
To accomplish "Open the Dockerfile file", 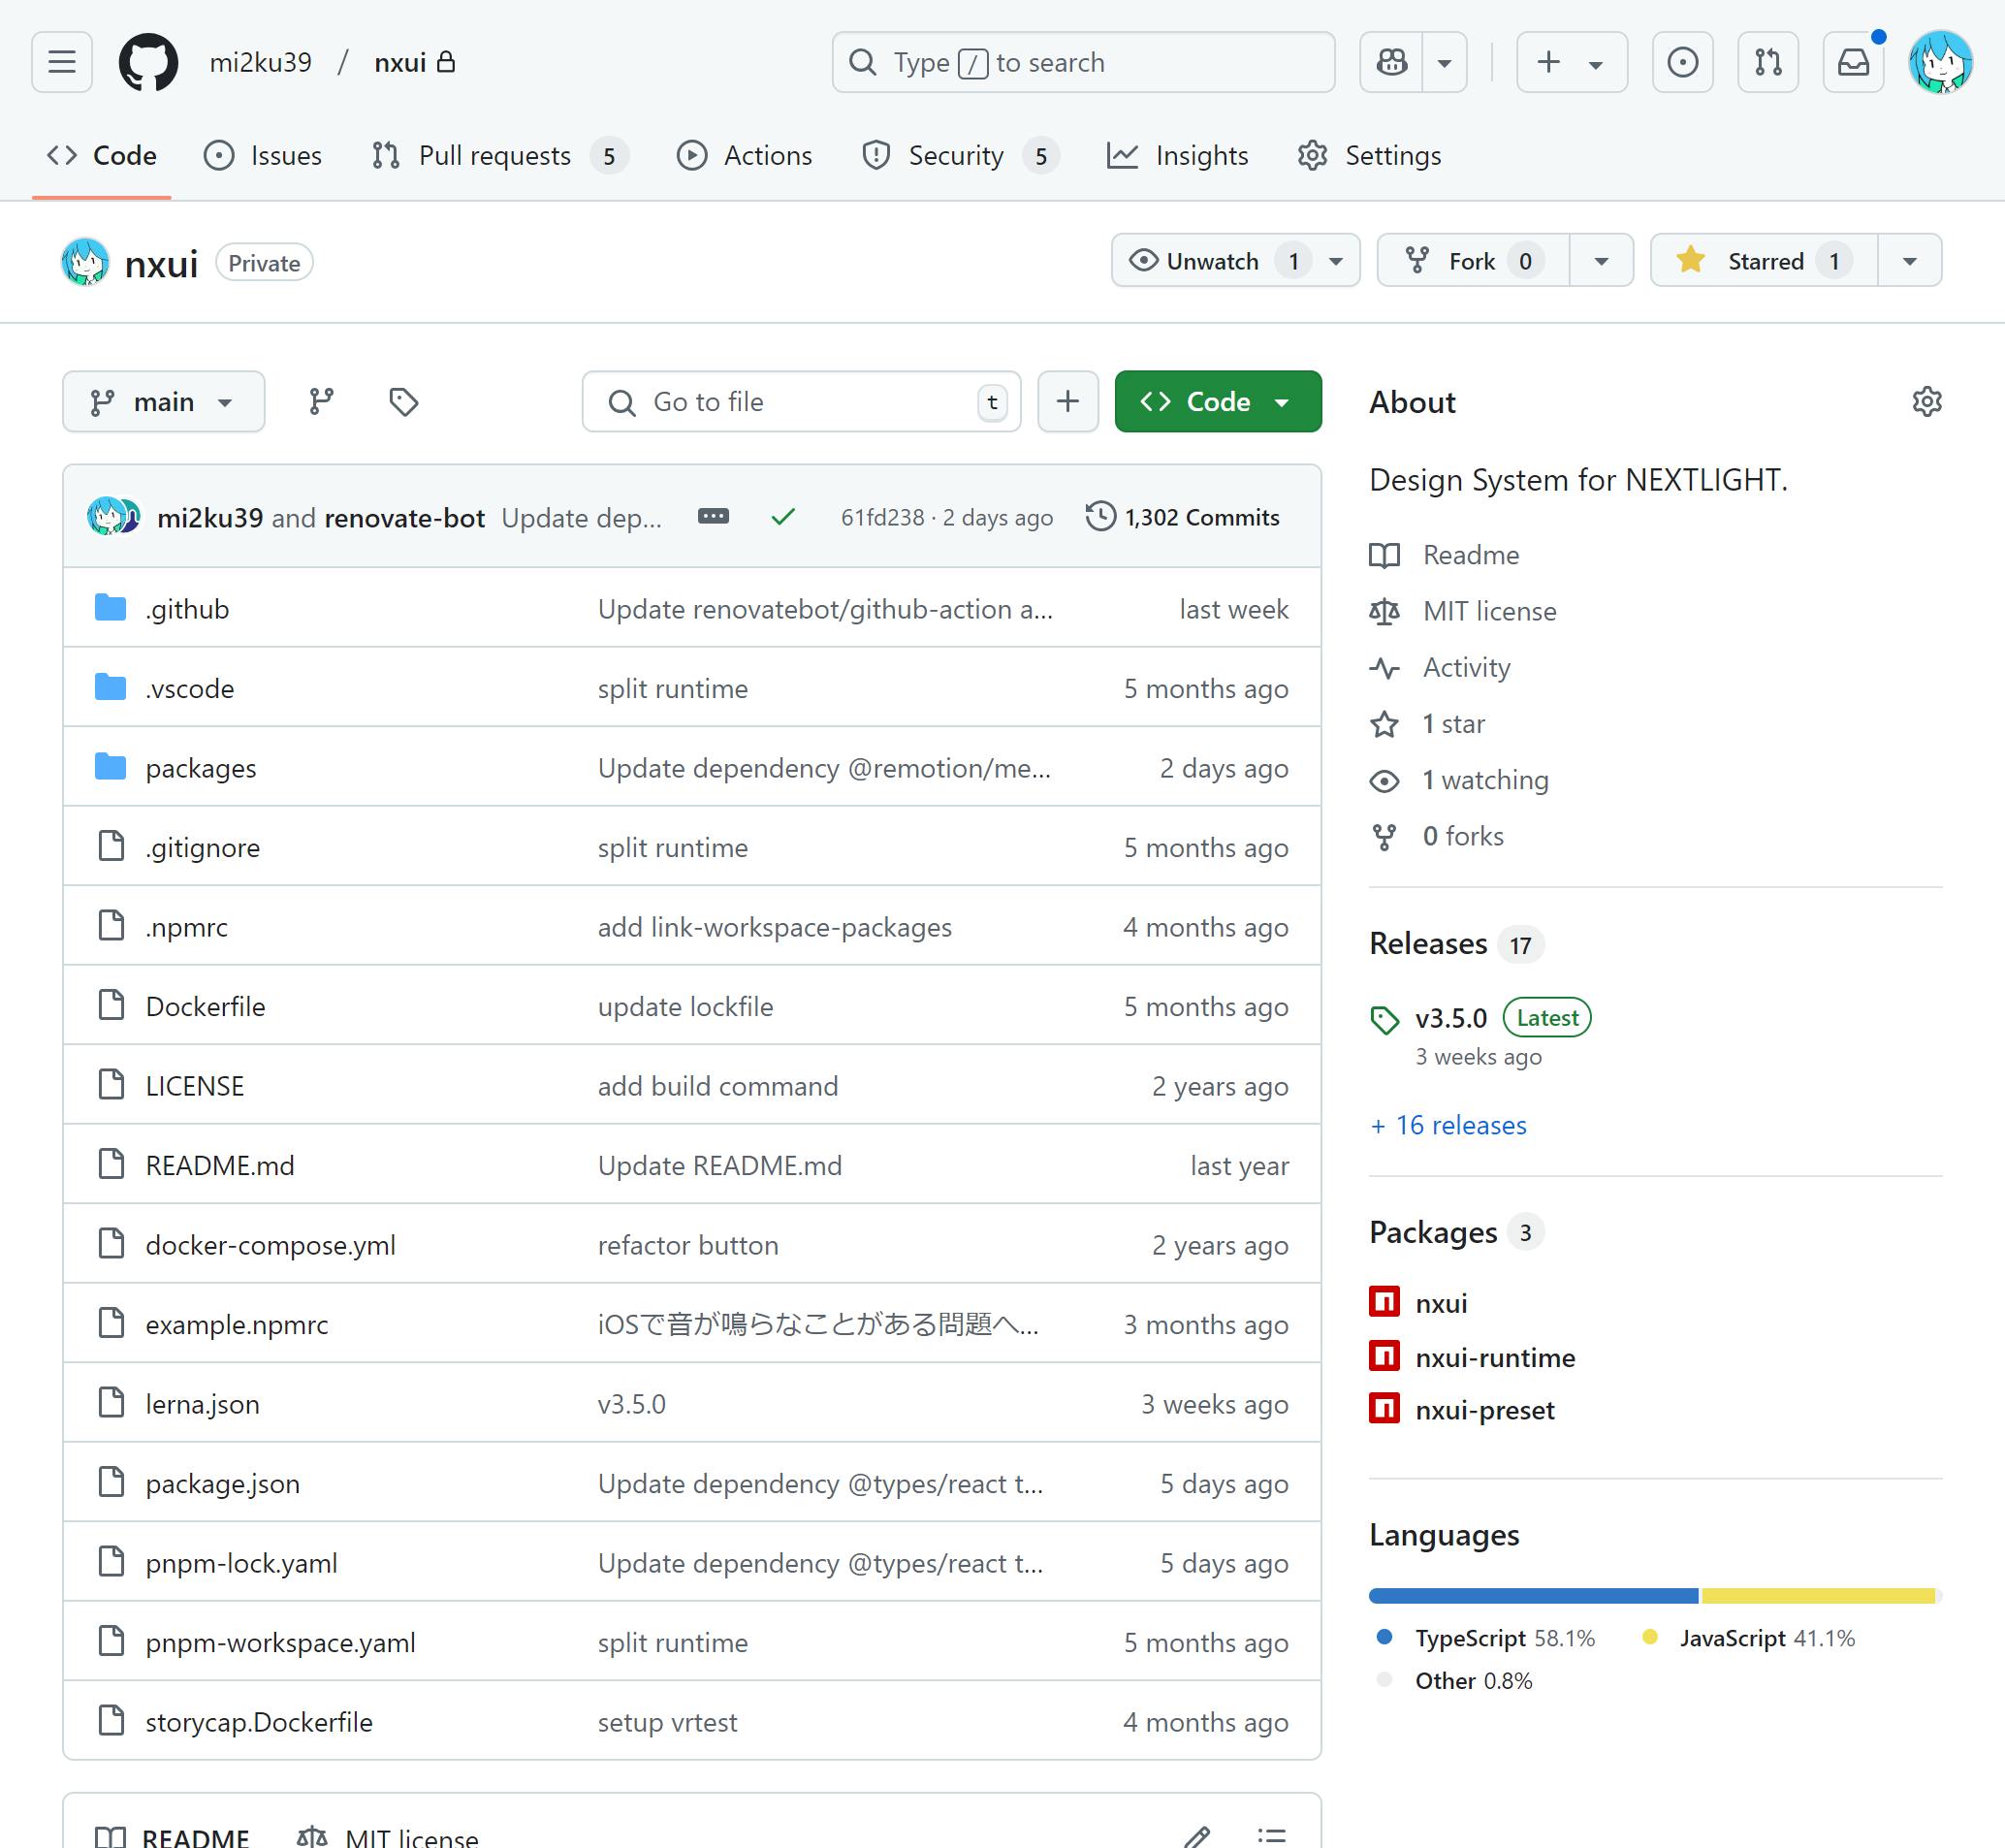I will 205,1006.
